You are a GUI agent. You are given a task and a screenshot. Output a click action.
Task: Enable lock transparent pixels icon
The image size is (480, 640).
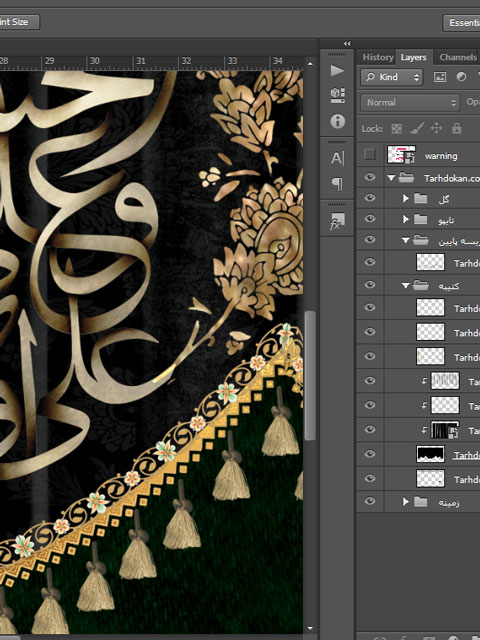point(396,129)
